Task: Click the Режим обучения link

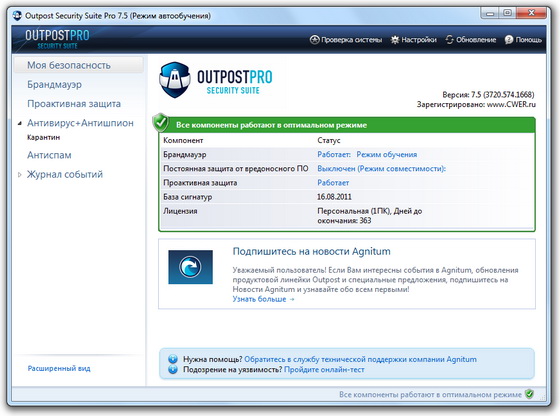Action: coord(387,155)
